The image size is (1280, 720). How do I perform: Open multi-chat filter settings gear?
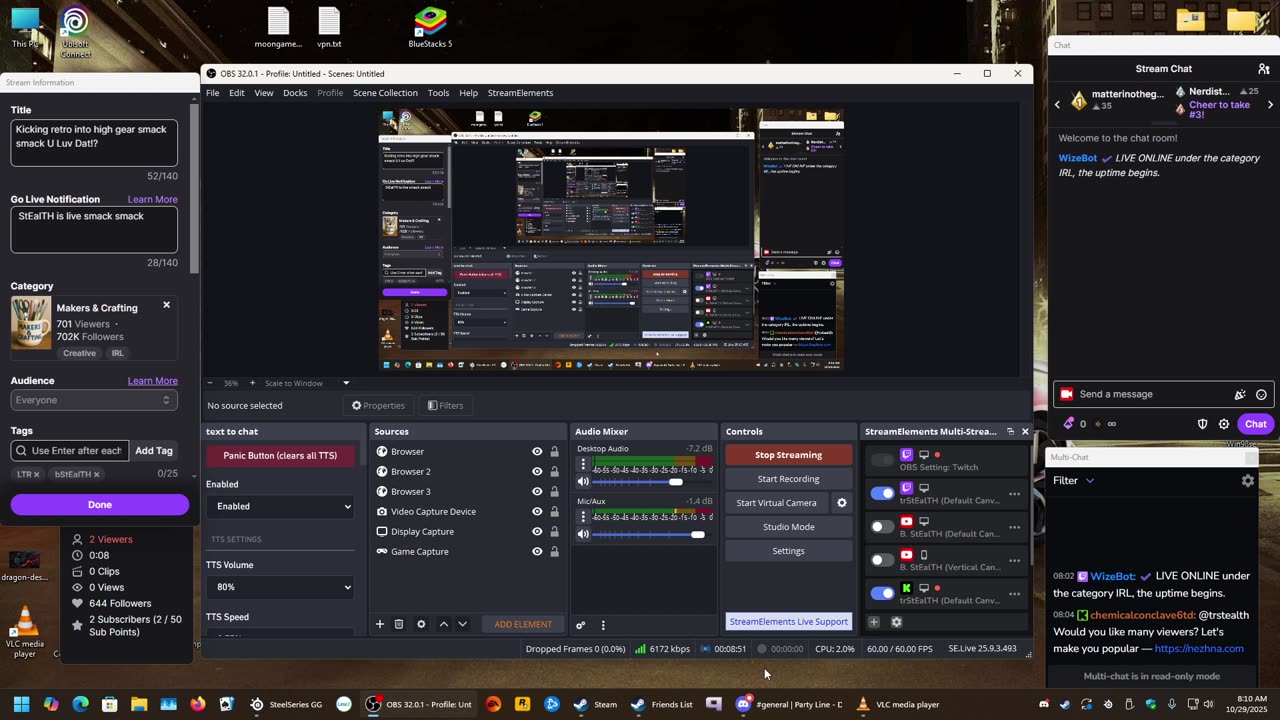tap(1247, 481)
